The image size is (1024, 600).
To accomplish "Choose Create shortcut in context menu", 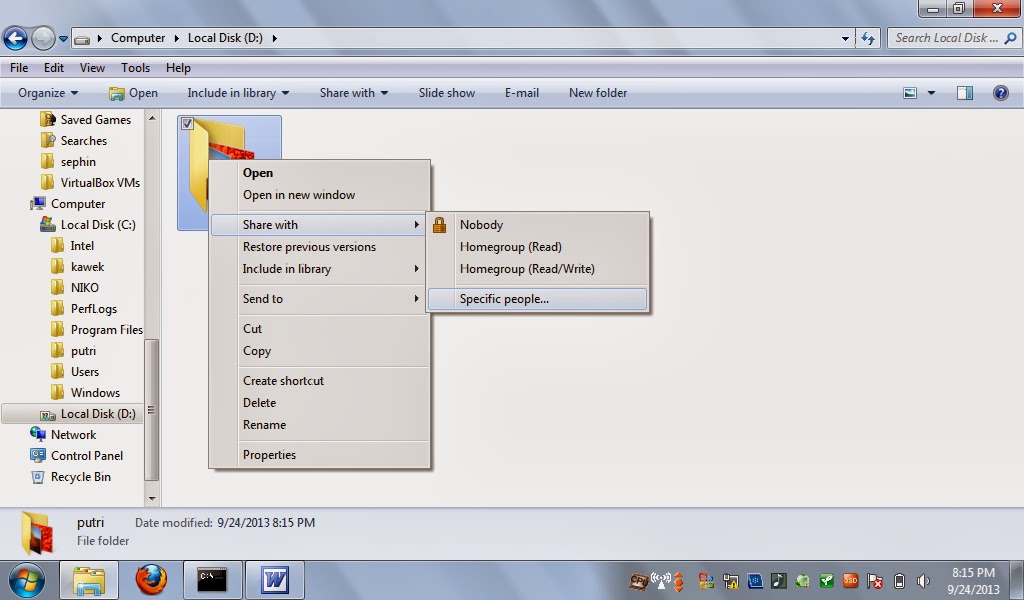I will [320, 381].
